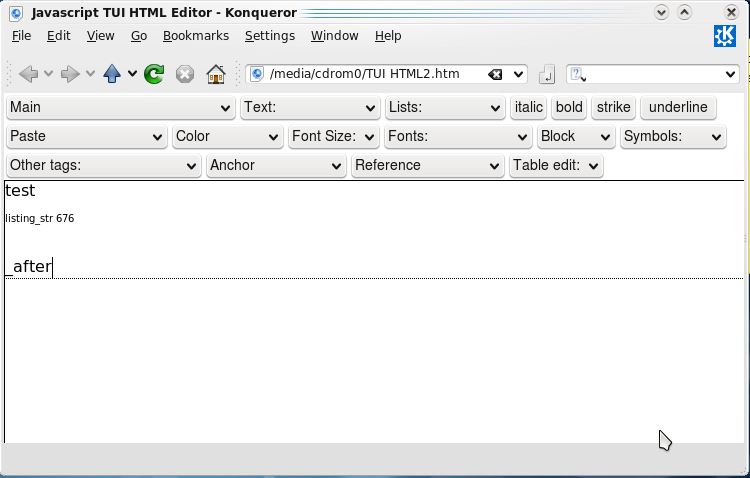Click the Go icon beside the location bar
The image size is (750, 478).
pyautogui.click(x=547, y=75)
